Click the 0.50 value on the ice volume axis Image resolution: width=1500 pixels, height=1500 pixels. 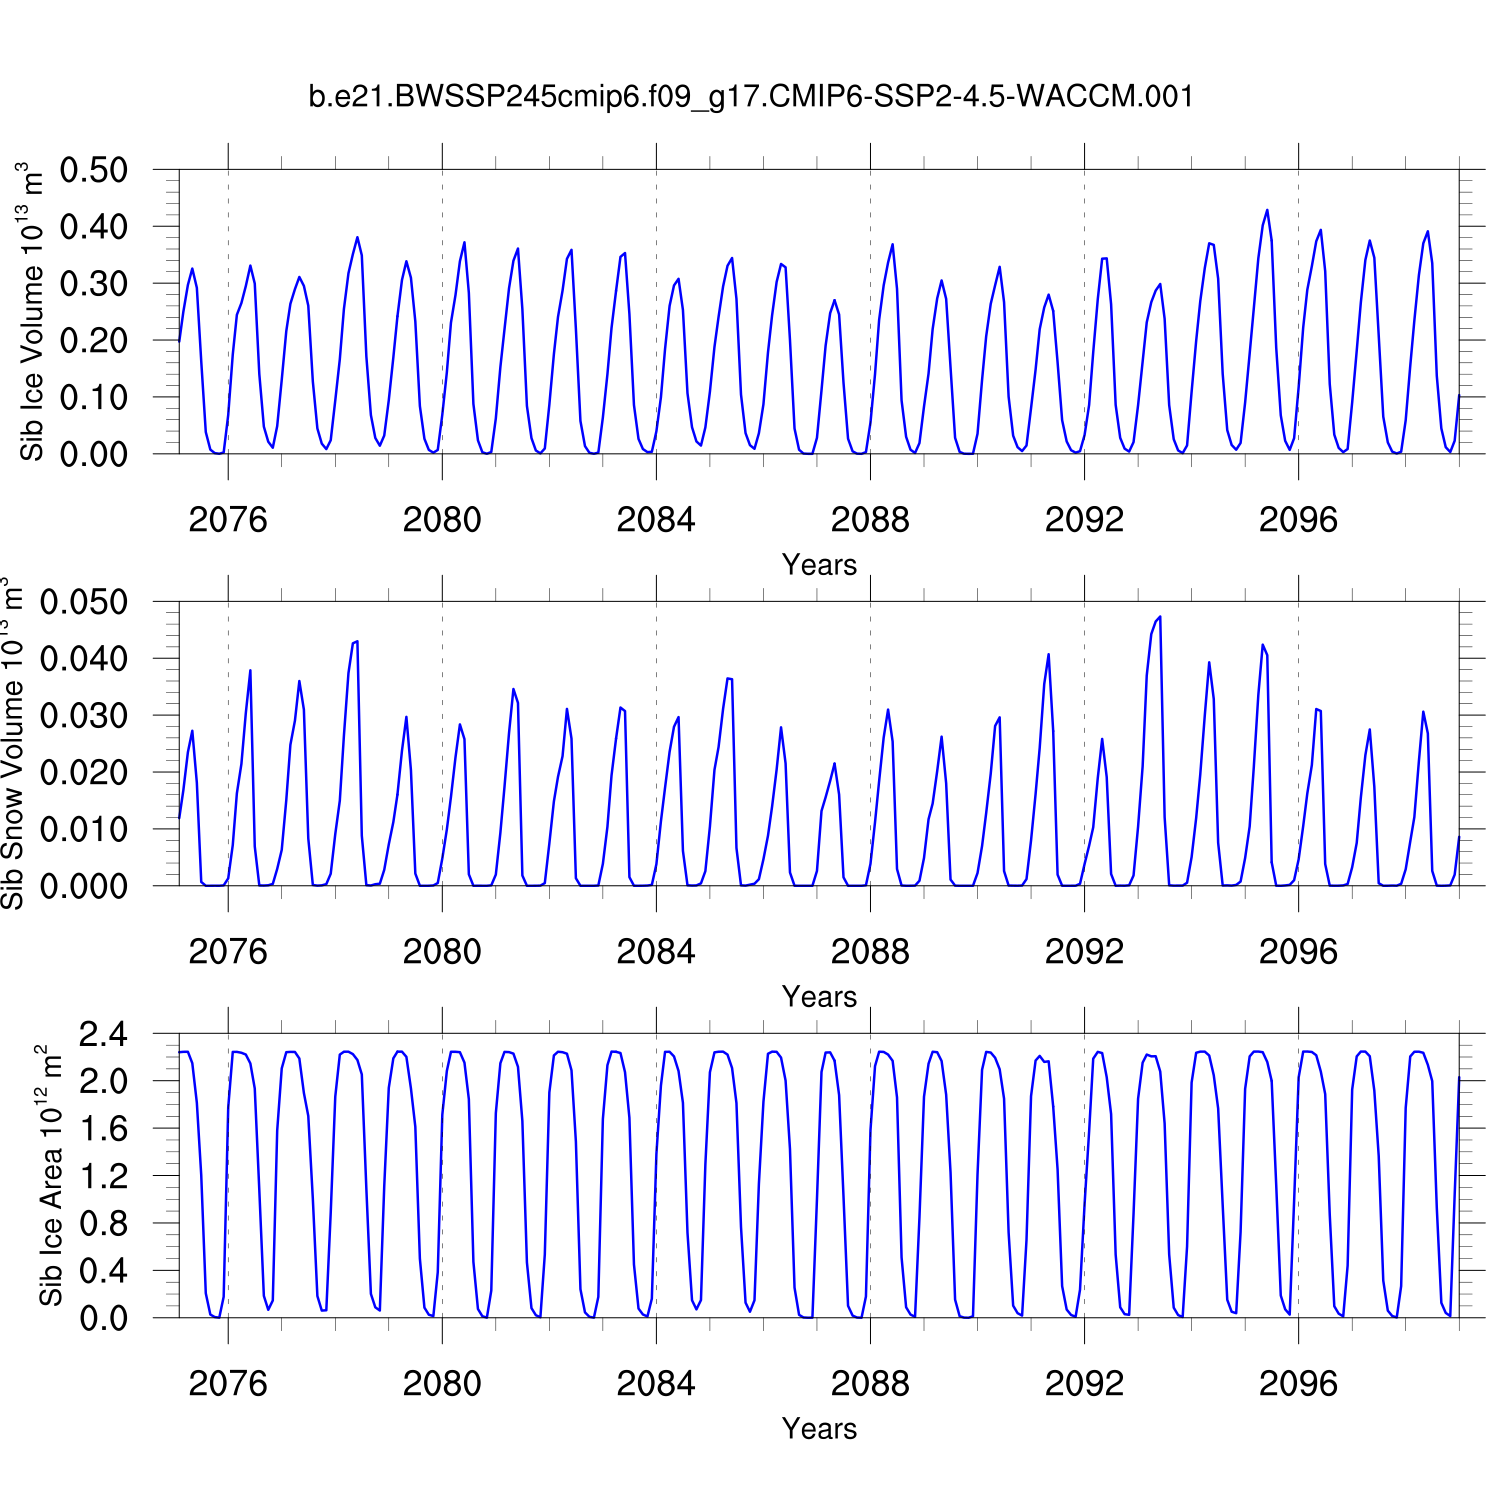pos(94,170)
